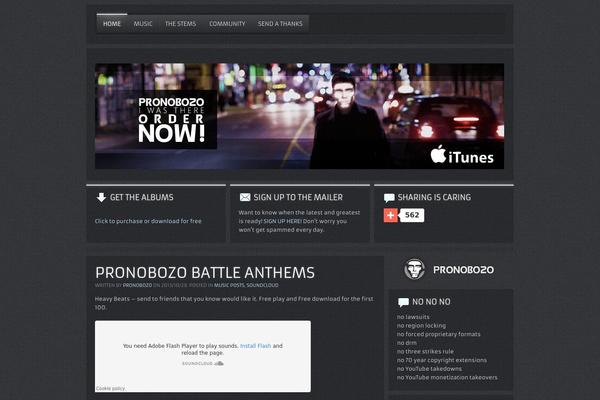Click the 'no three strikes rule' line
This screenshot has width=600, height=400.
pos(425,351)
